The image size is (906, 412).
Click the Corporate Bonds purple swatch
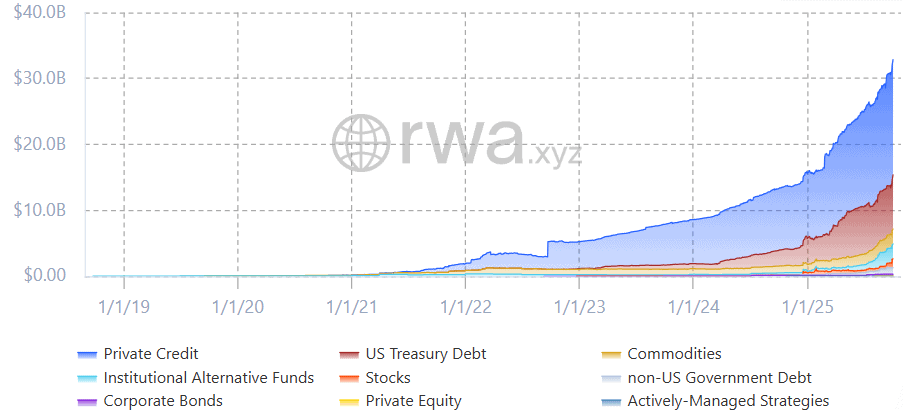86,401
